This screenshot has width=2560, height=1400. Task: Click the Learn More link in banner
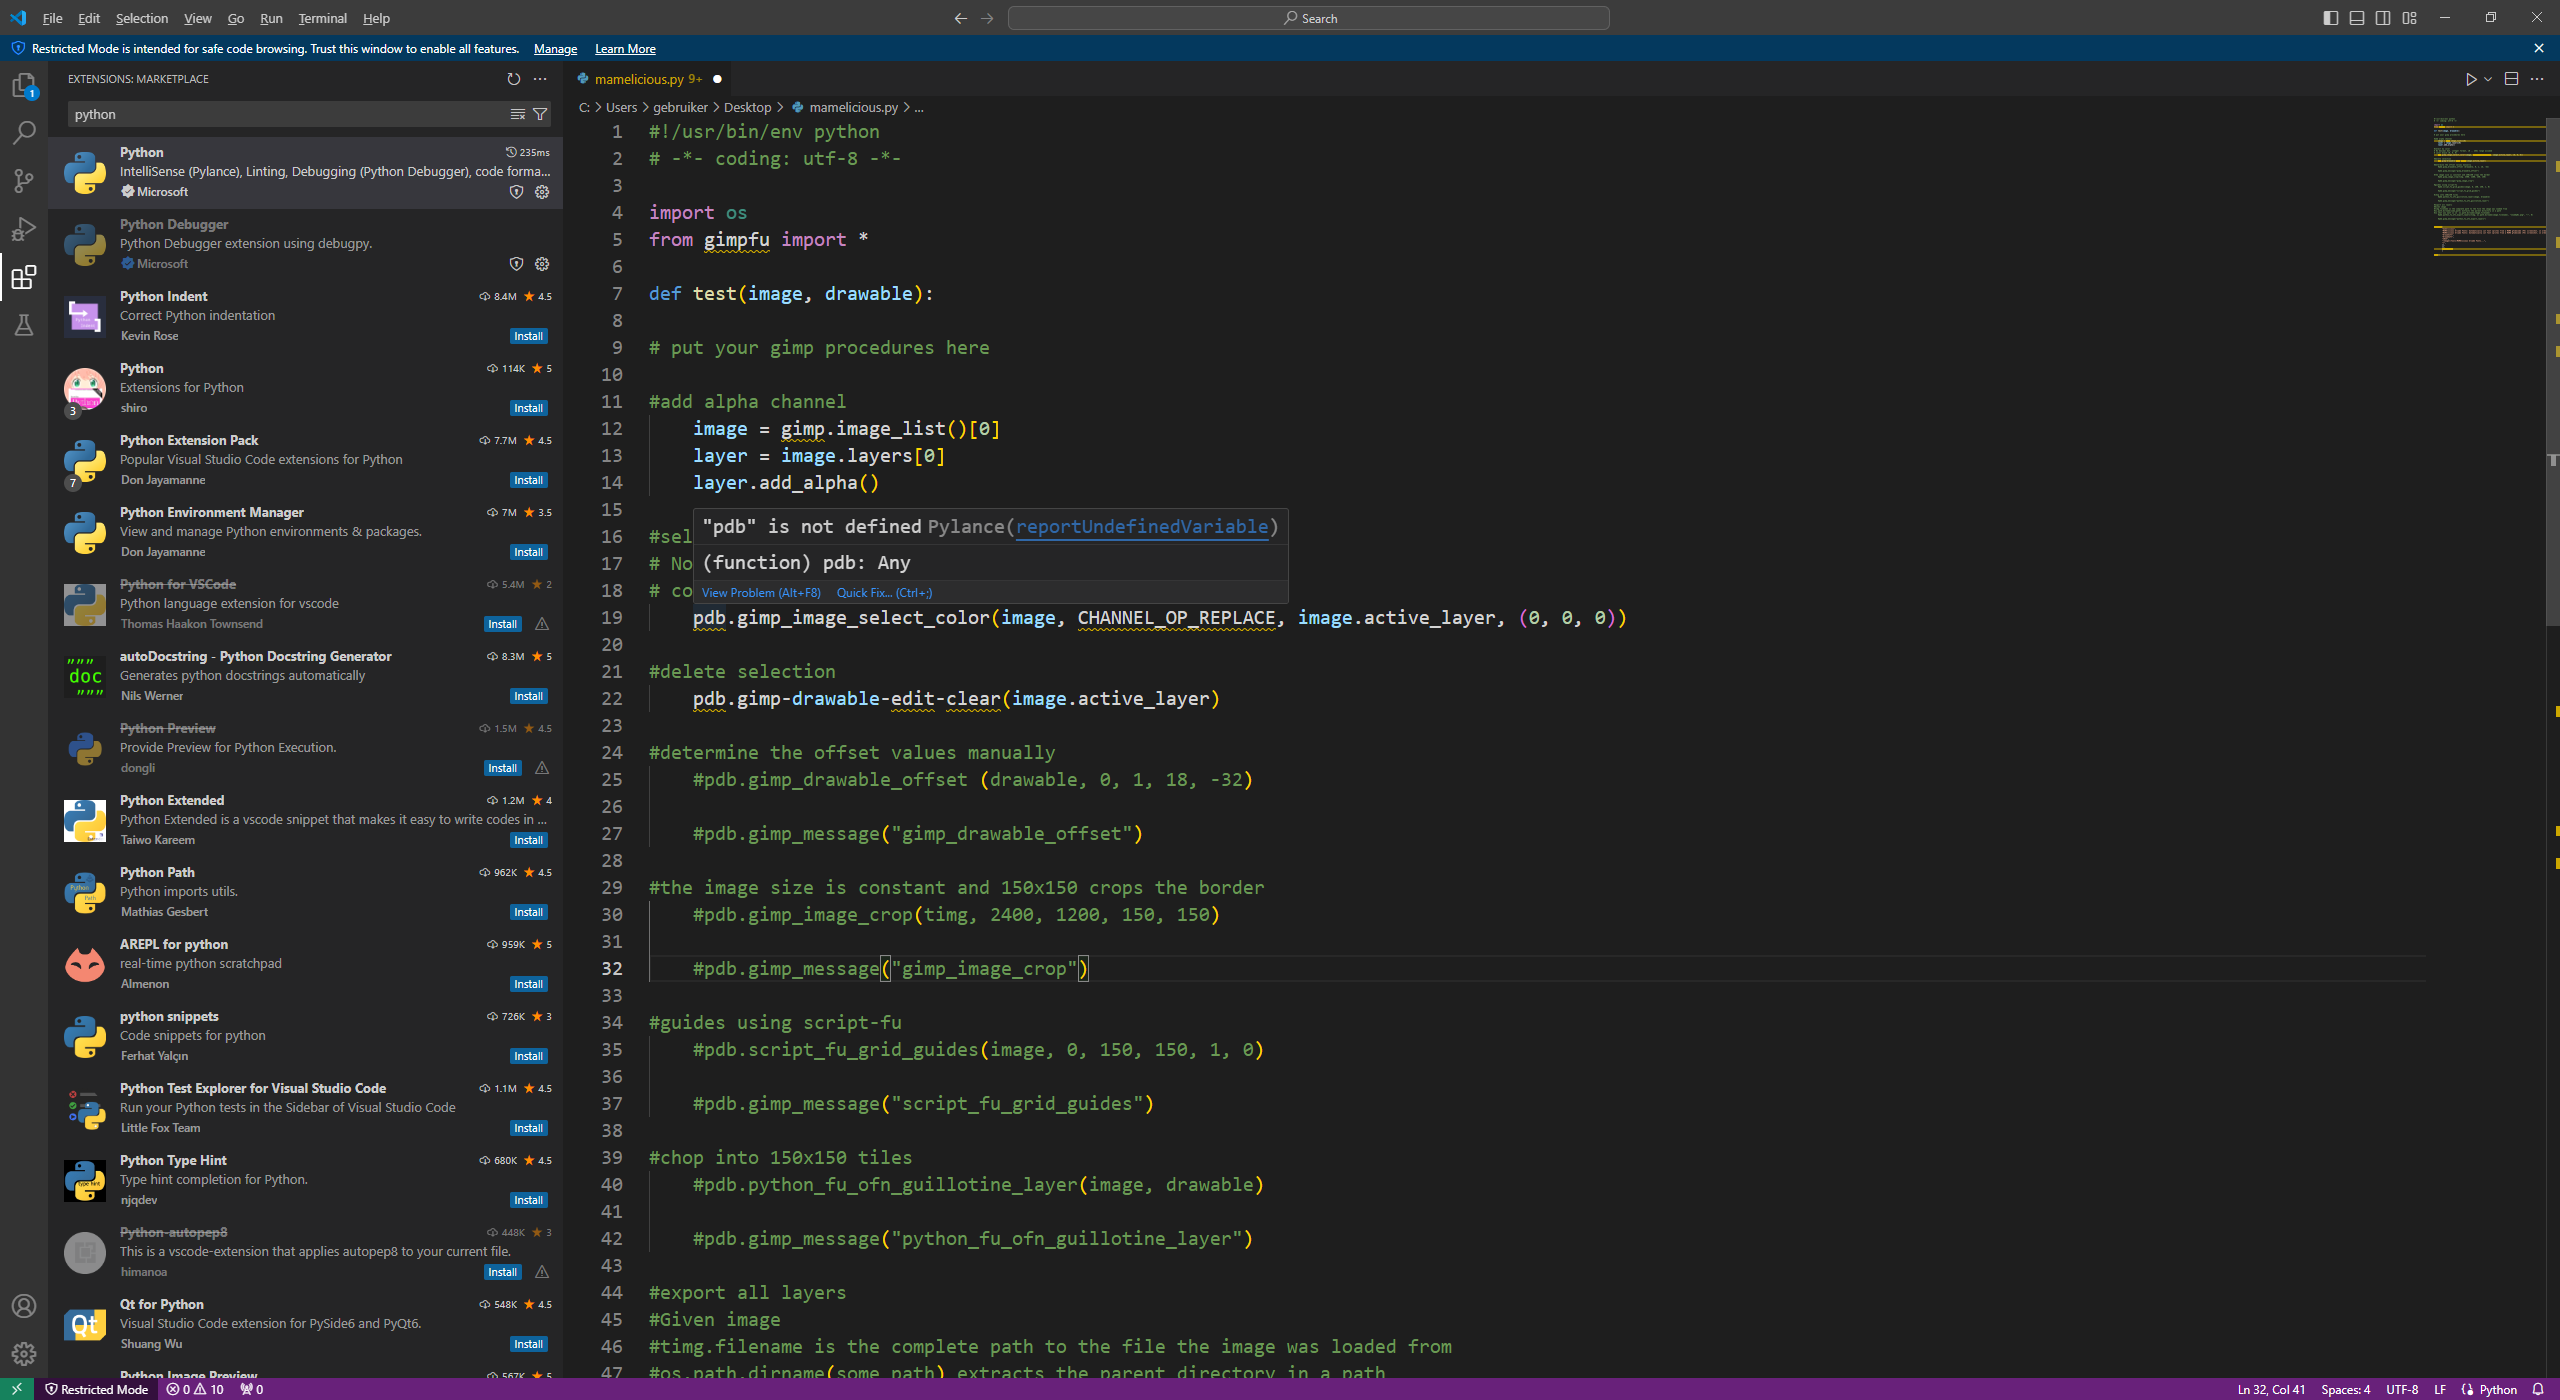point(625,49)
